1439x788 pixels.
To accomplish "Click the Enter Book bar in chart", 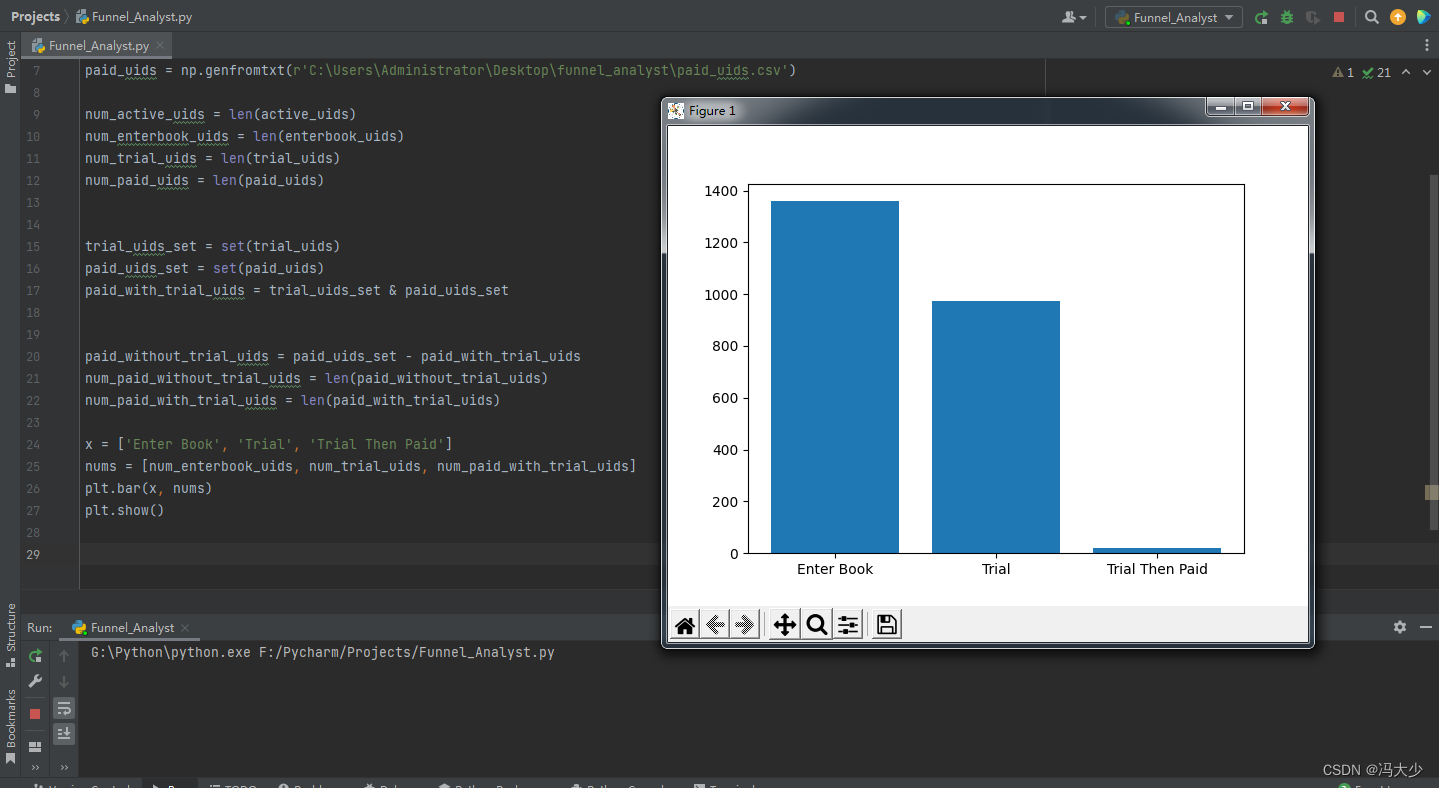I will tap(835, 377).
